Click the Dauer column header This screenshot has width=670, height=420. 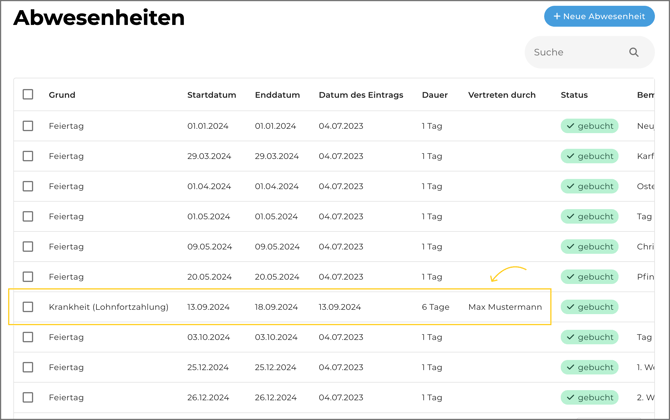point(435,95)
